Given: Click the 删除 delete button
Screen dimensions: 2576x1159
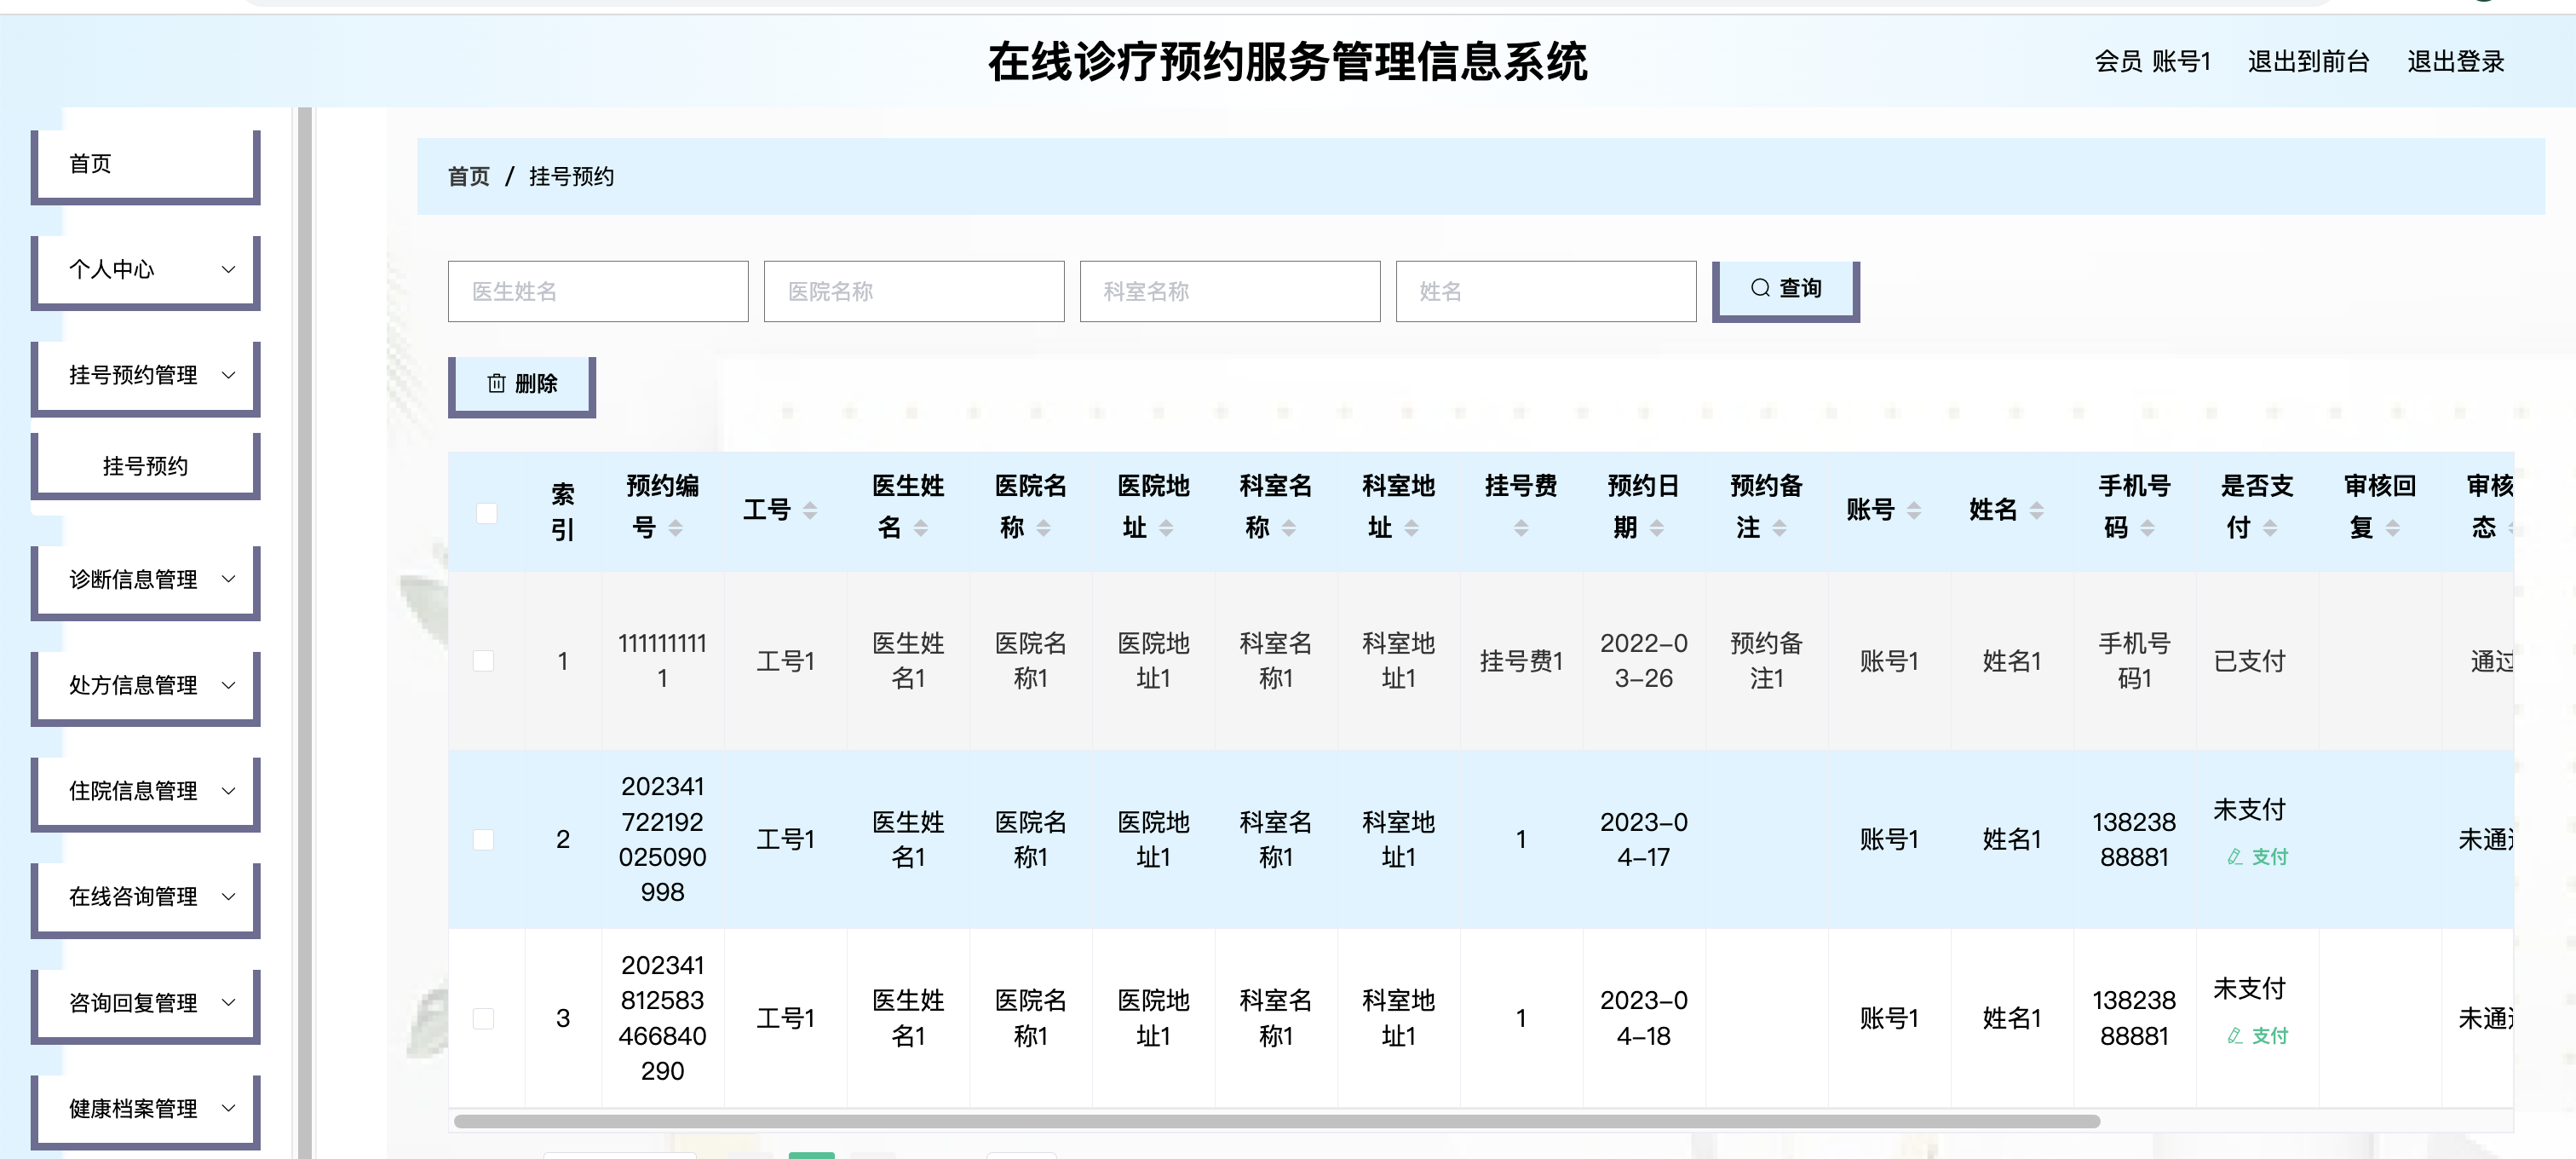Looking at the screenshot, I should click(x=522, y=386).
